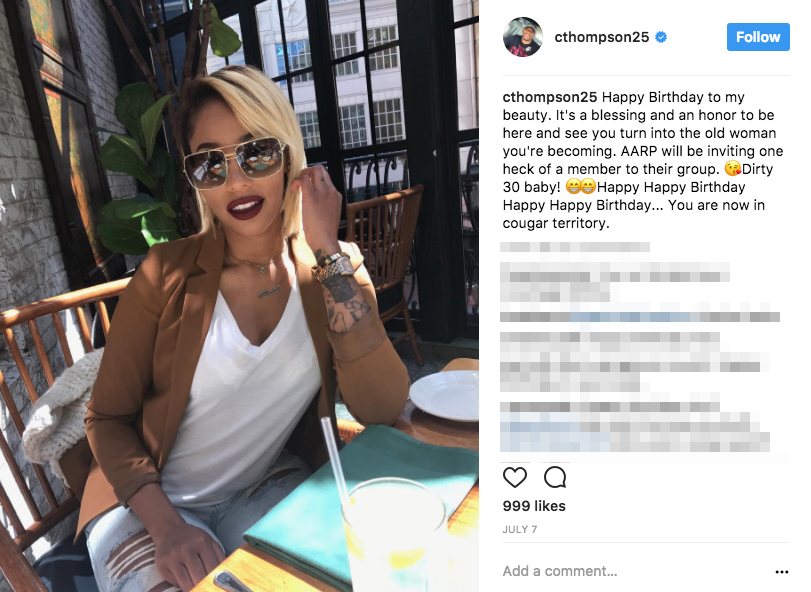Follow cthompson25 with the blue Follow button

pos(758,37)
